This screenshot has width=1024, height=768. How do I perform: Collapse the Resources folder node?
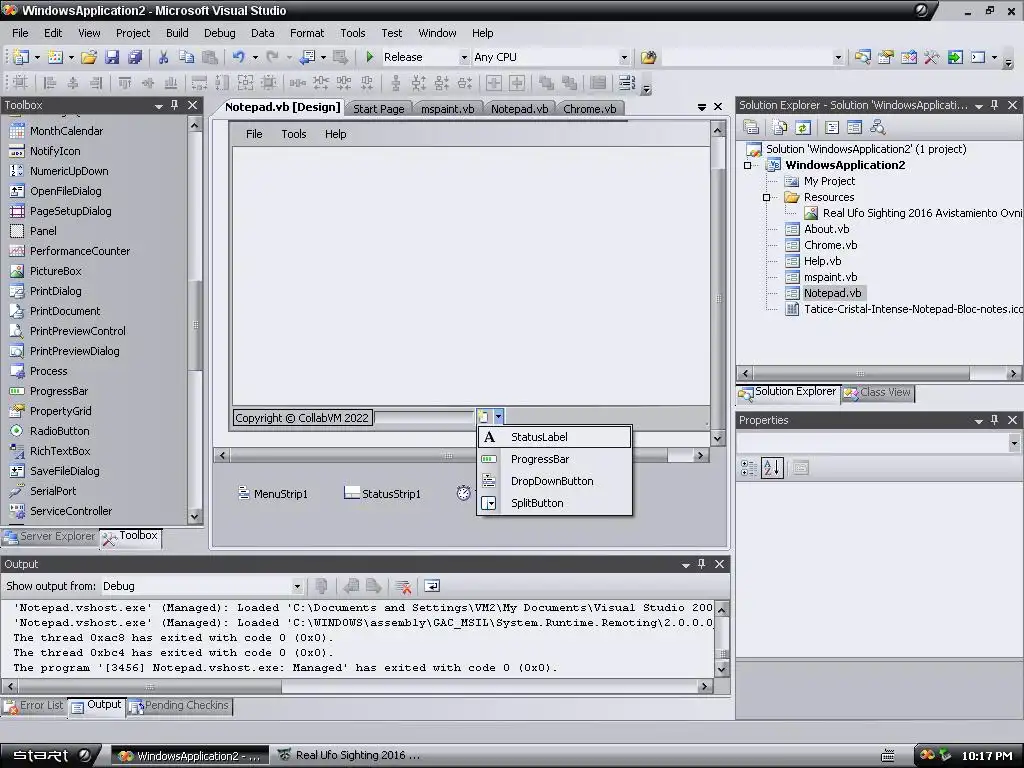point(767,197)
